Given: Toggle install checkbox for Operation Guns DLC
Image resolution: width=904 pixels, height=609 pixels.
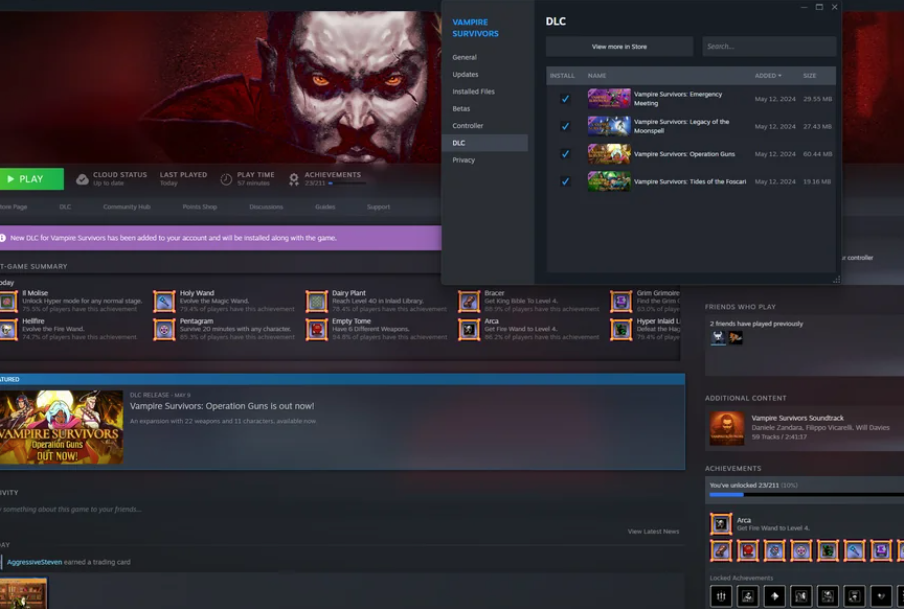Looking at the screenshot, I should (565, 154).
